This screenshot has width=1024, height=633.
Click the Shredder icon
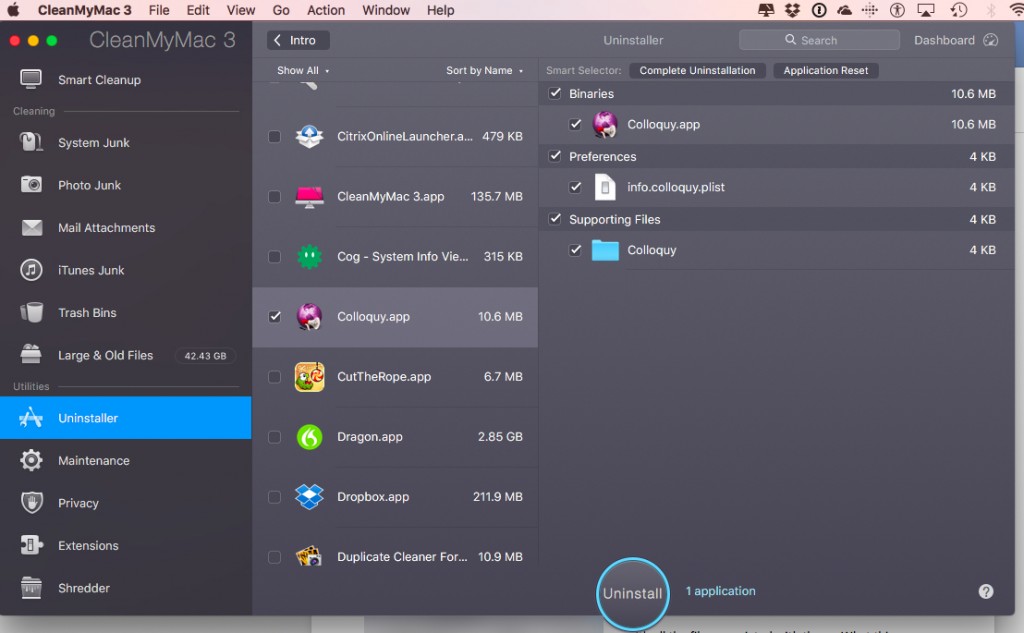click(x=31, y=587)
